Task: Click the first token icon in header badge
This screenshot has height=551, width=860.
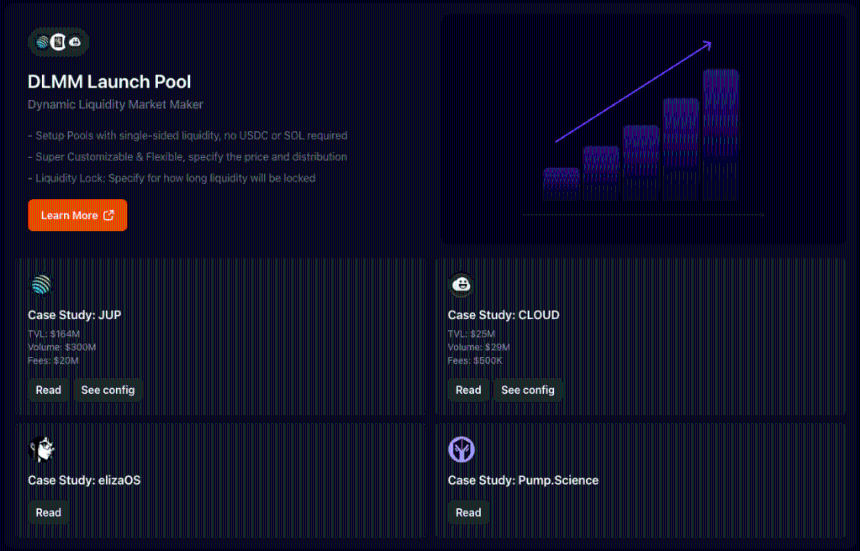Action: coord(42,42)
